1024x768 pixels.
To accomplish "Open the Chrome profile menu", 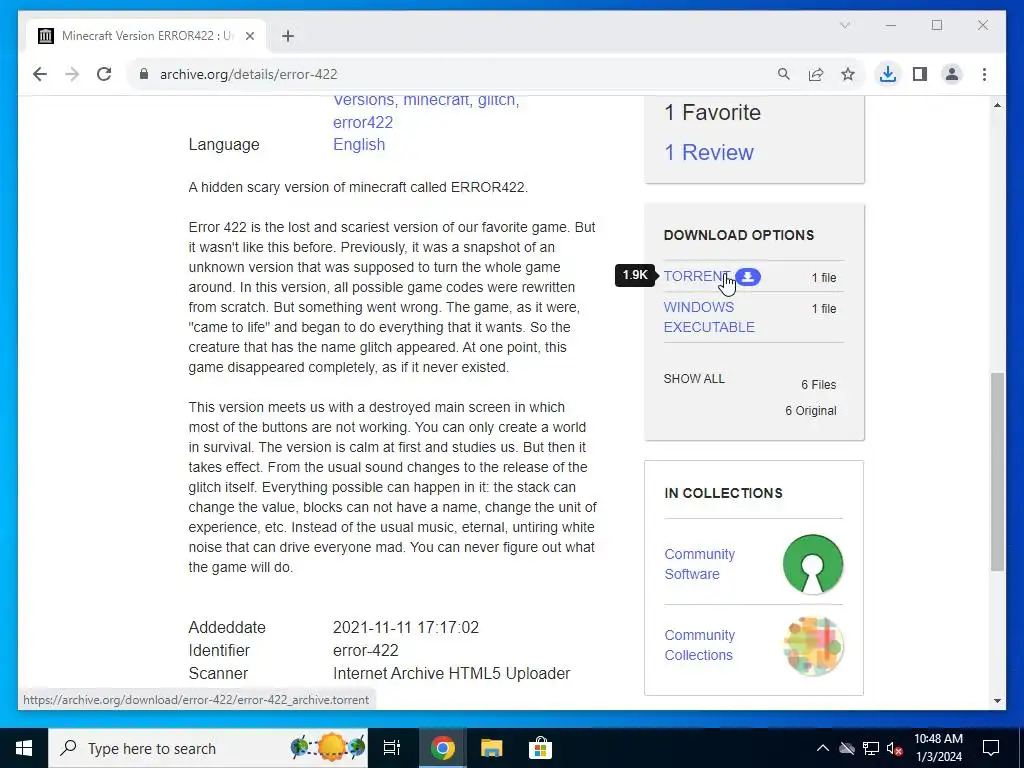I will tap(952, 74).
